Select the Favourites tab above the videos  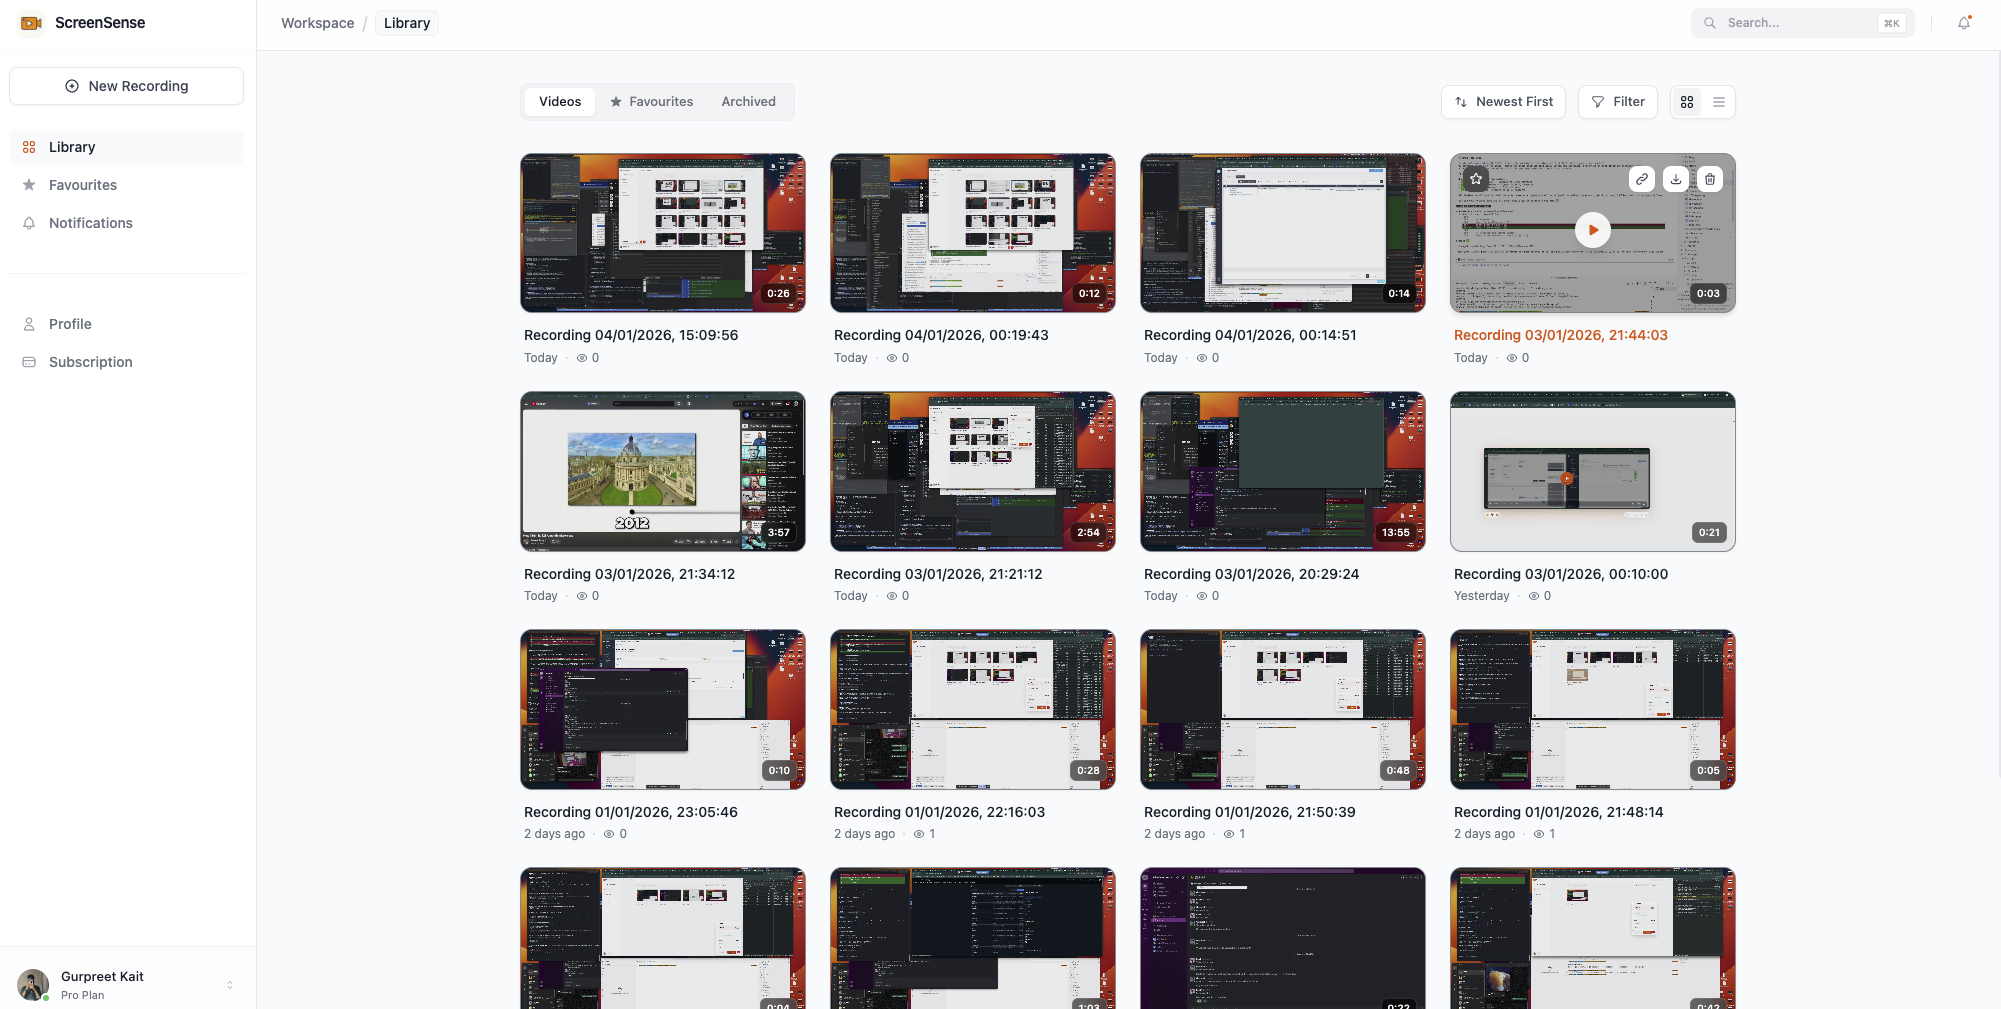[652, 101]
